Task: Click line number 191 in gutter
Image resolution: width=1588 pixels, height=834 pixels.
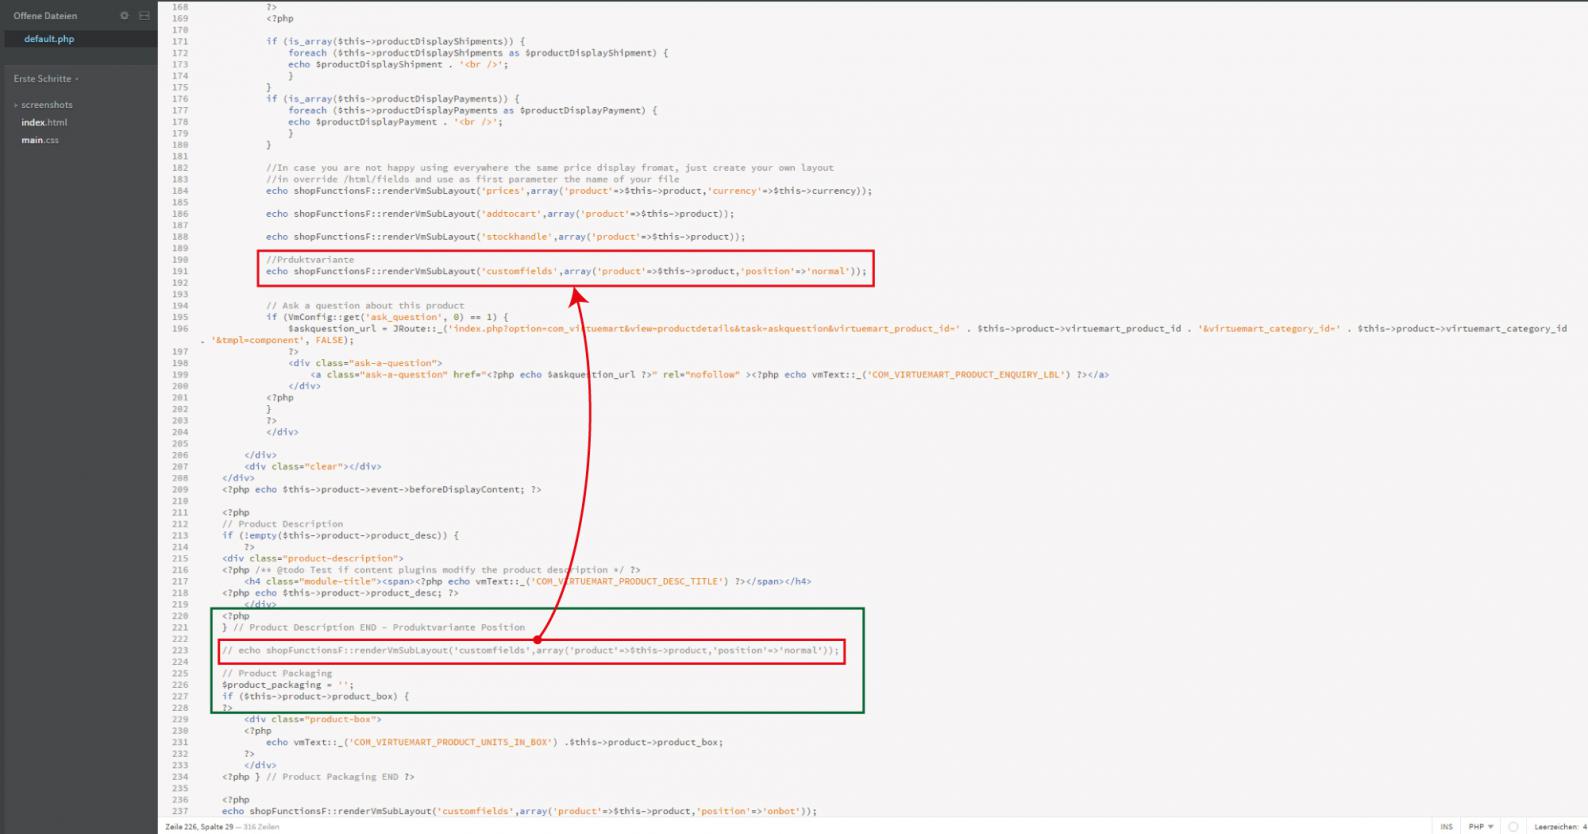Action: (180, 271)
